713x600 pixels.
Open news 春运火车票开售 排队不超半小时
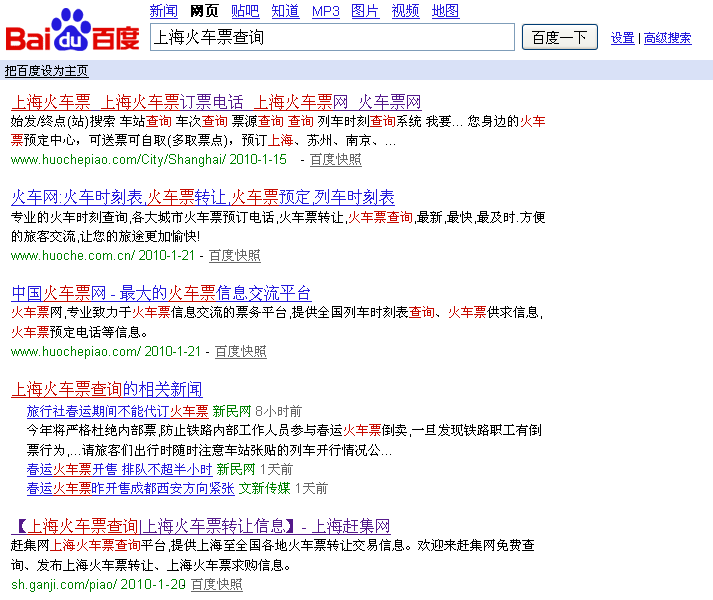coord(120,469)
